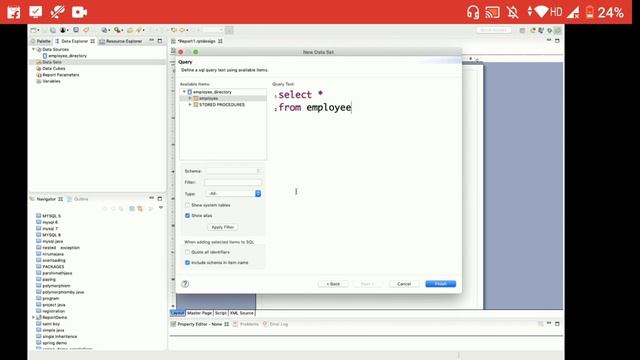
Task: Click the Android headphones status icon
Action: pyautogui.click(x=473, y=12)
